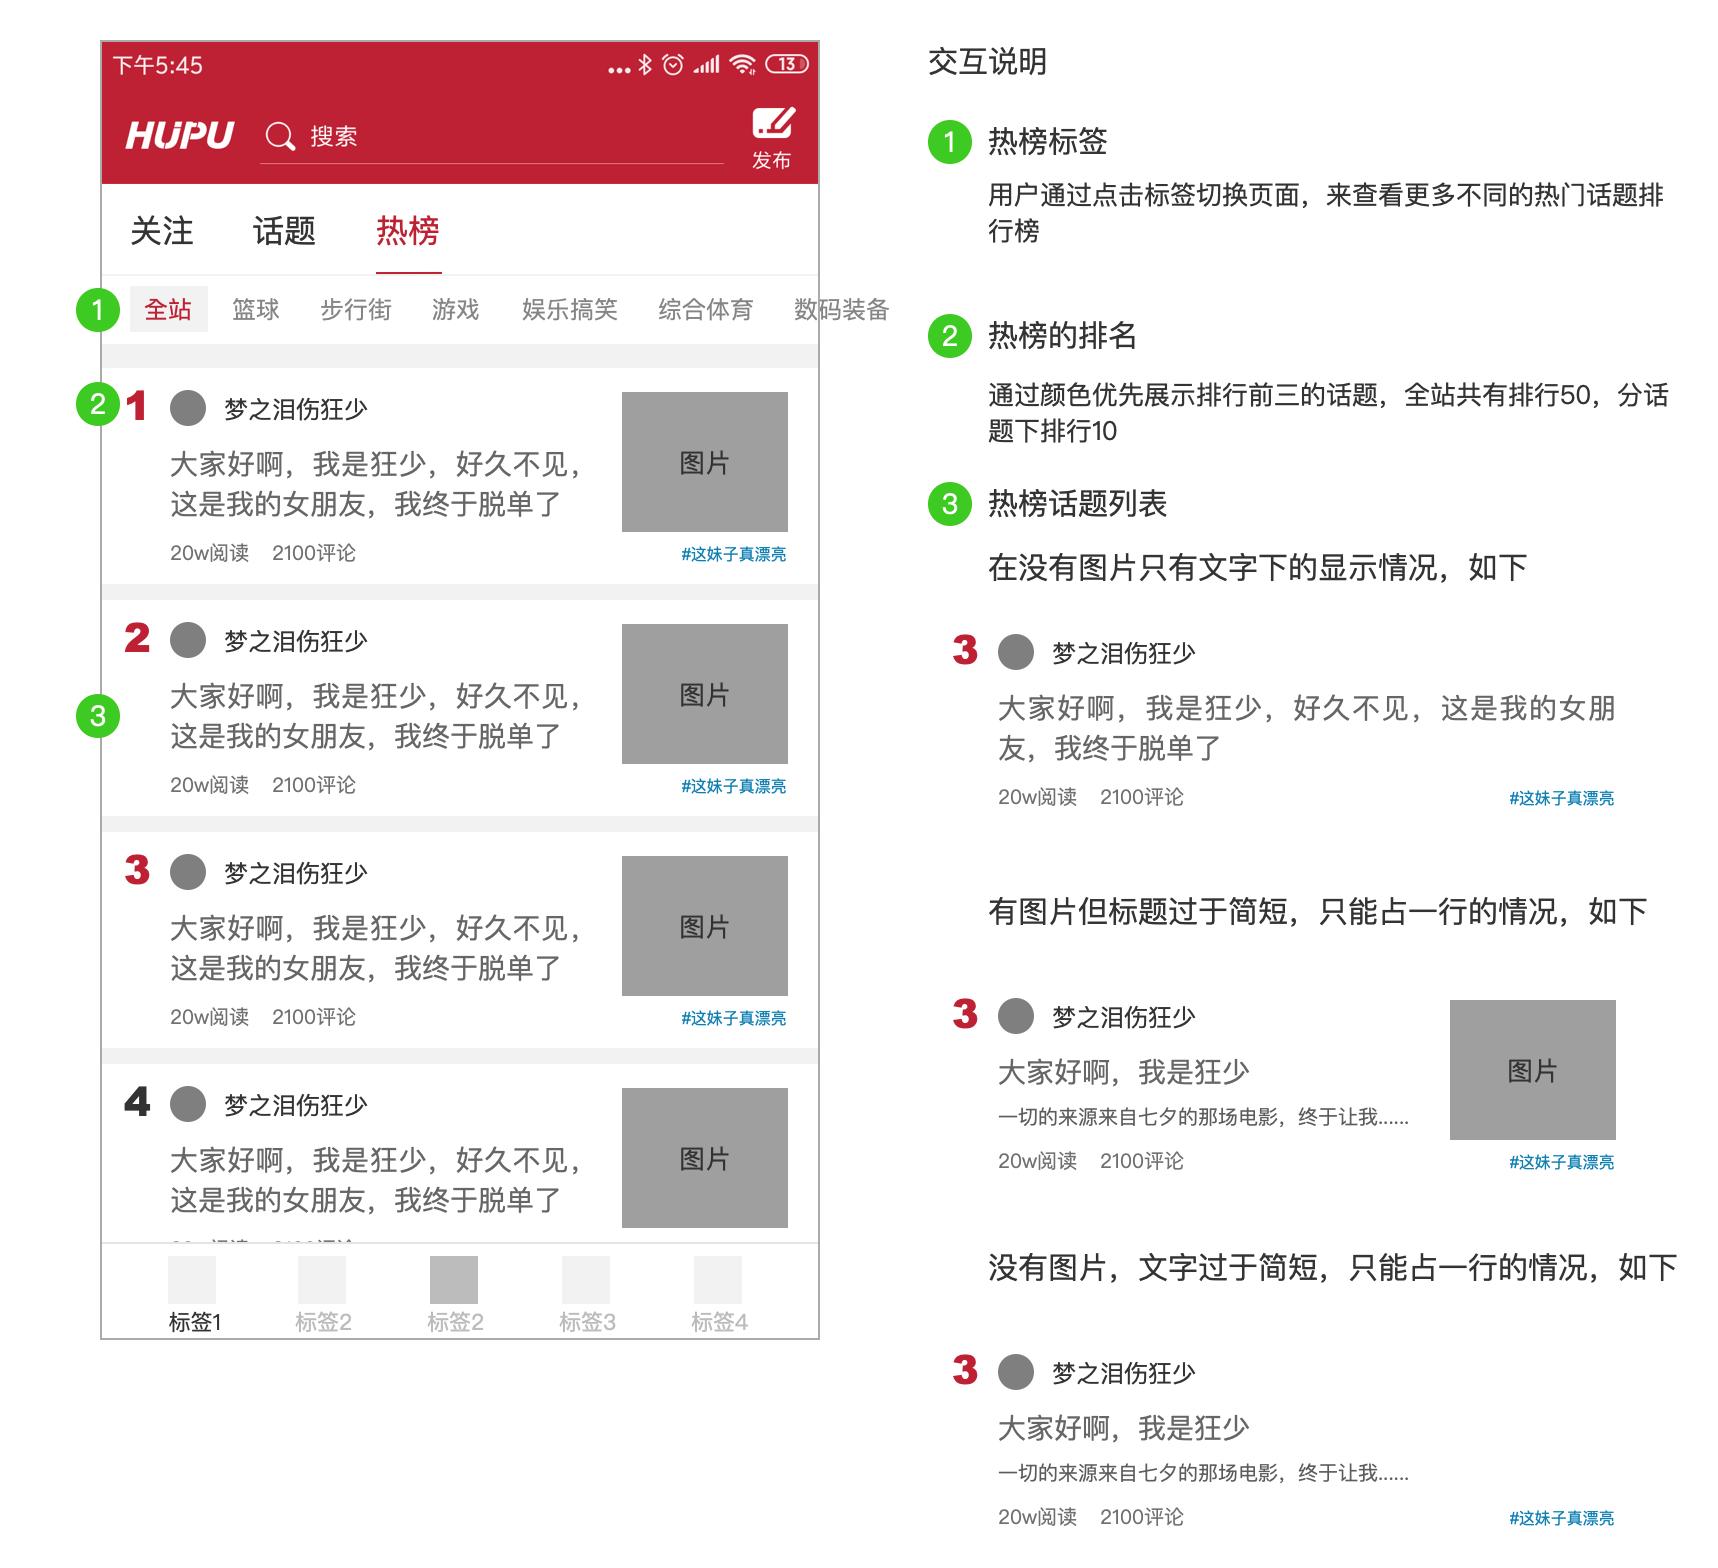Screen dimensions: 1718x1568
Task: Select the 标签4 icon in bottom navigation
Action: click(716, 1279)
